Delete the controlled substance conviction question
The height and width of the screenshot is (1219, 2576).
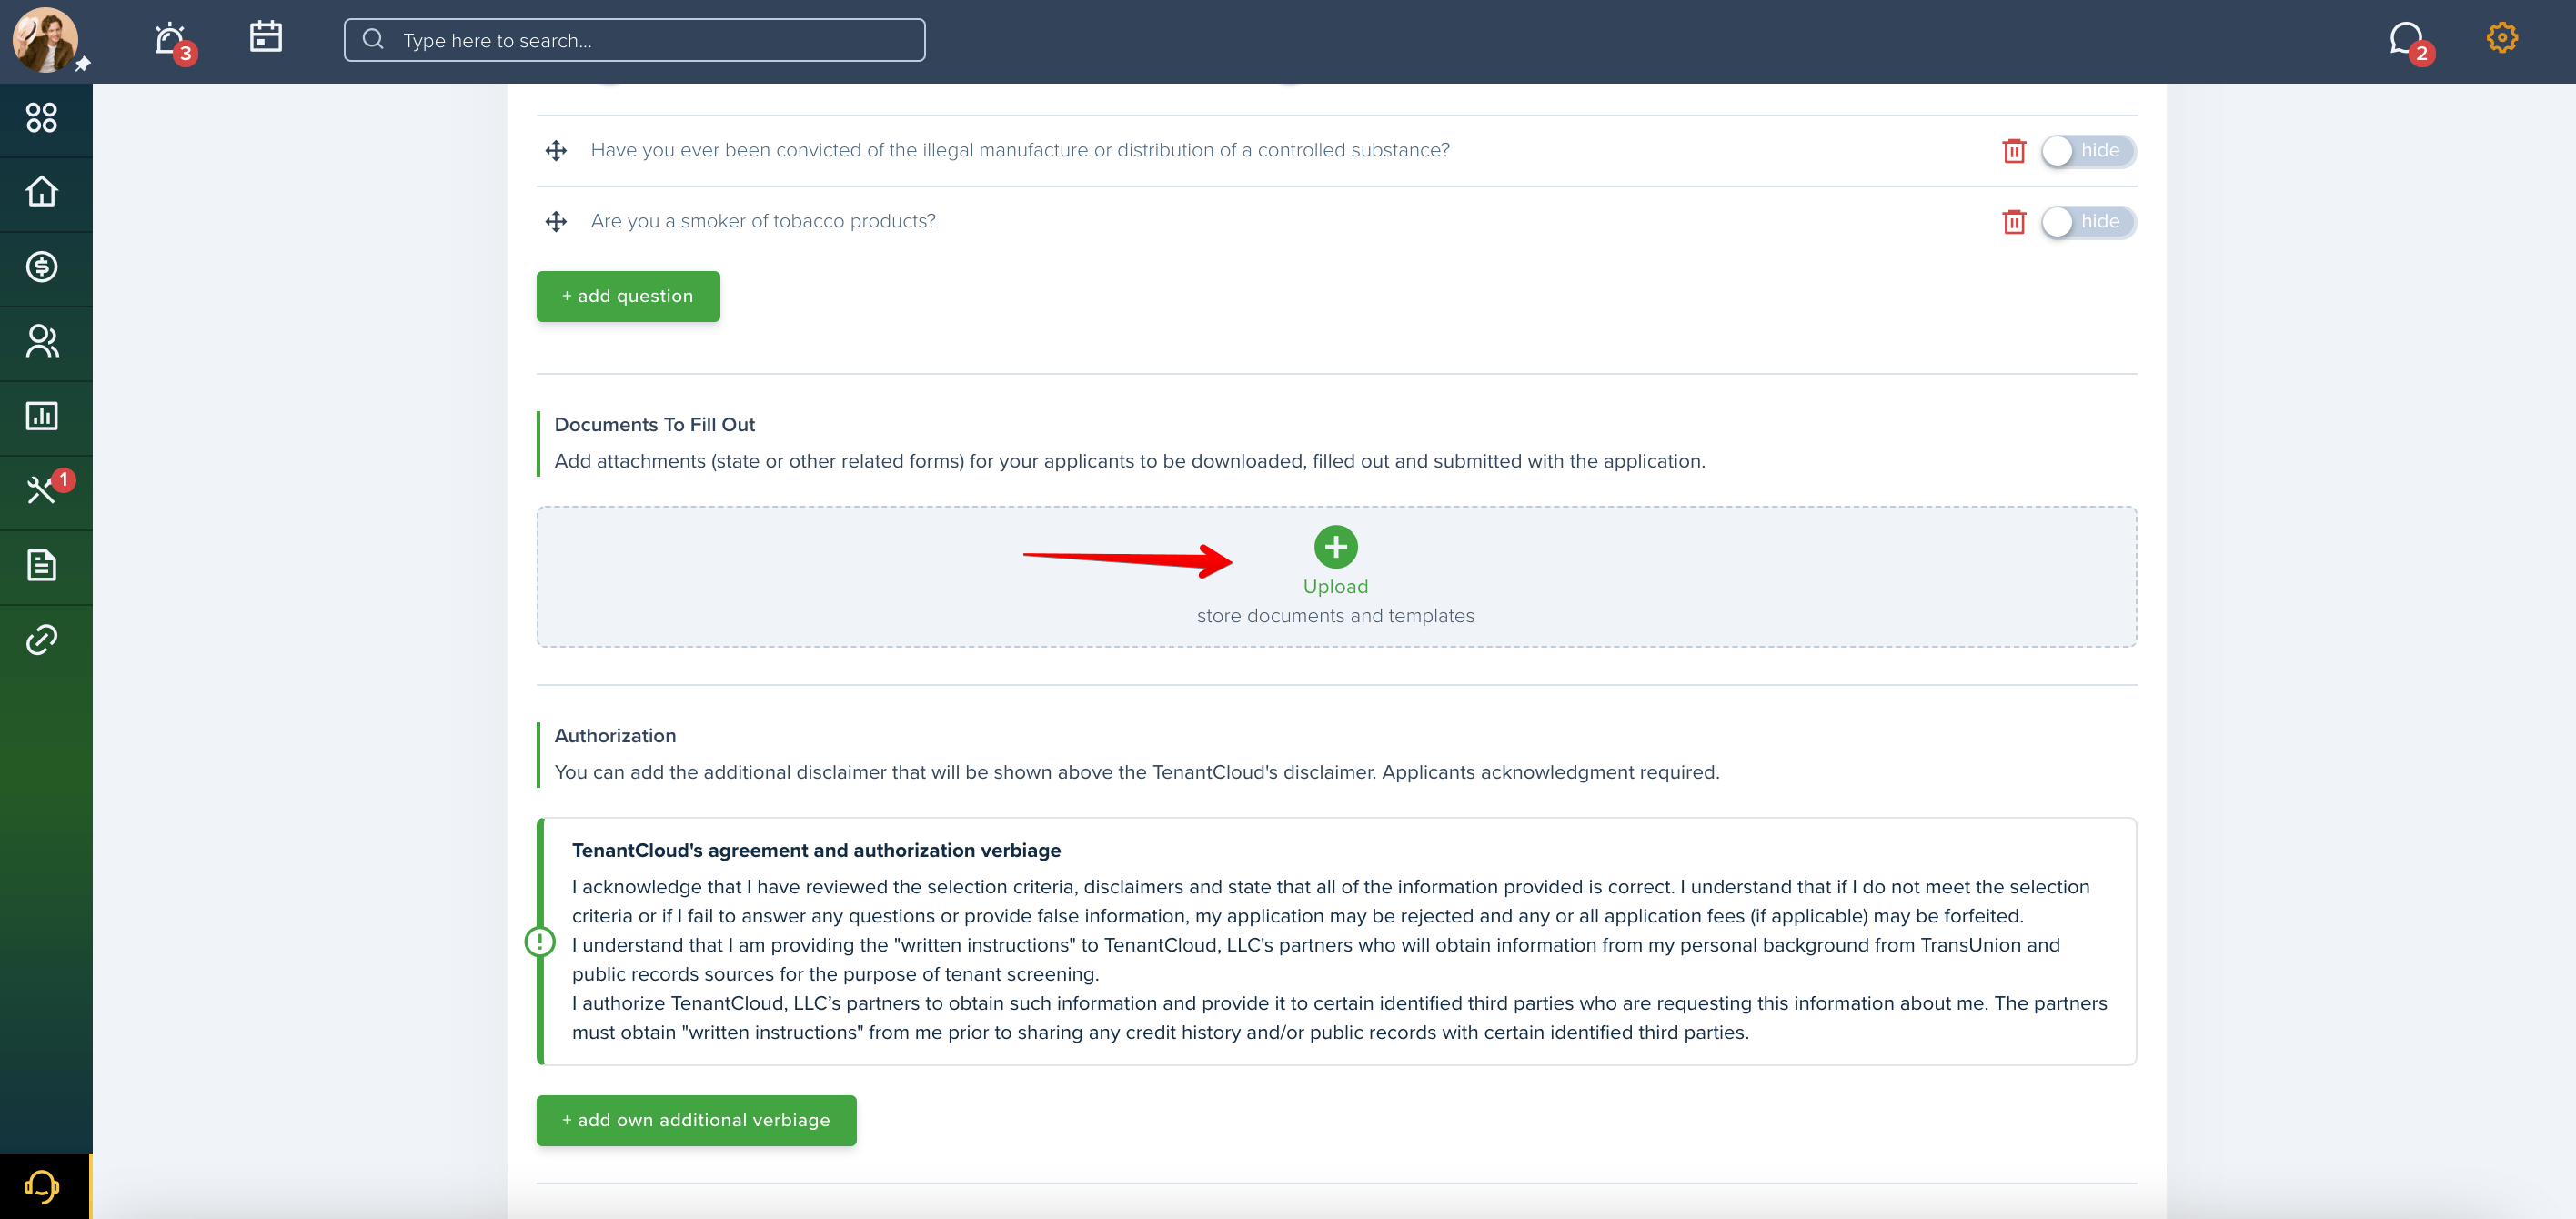(x=2014, y=151)
